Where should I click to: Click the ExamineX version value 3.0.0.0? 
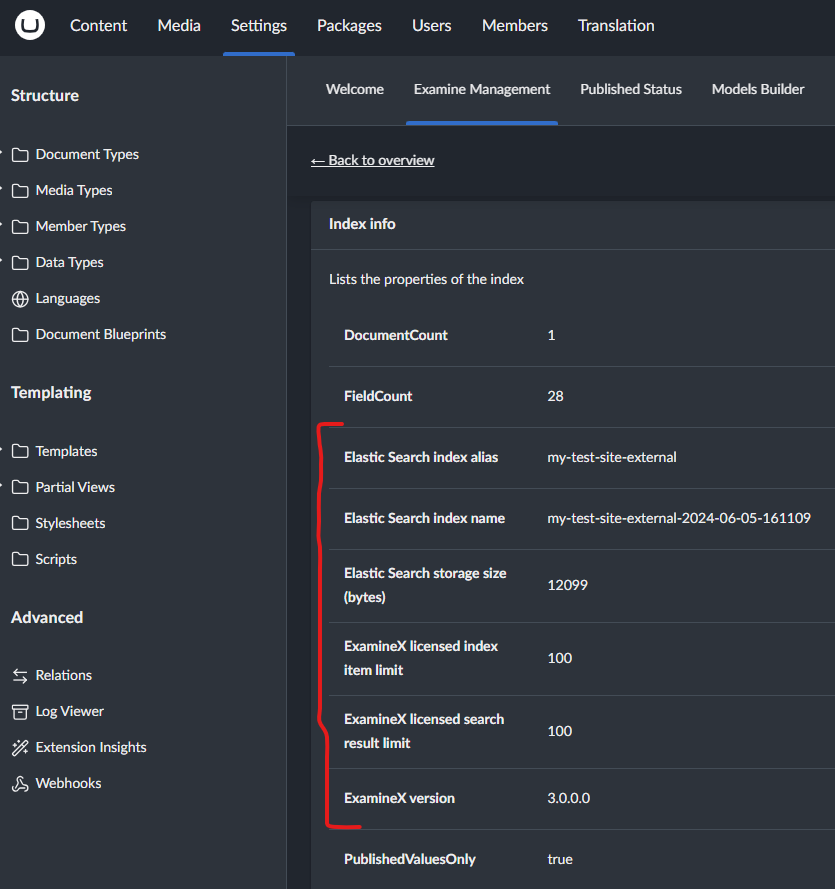point(569,798)
